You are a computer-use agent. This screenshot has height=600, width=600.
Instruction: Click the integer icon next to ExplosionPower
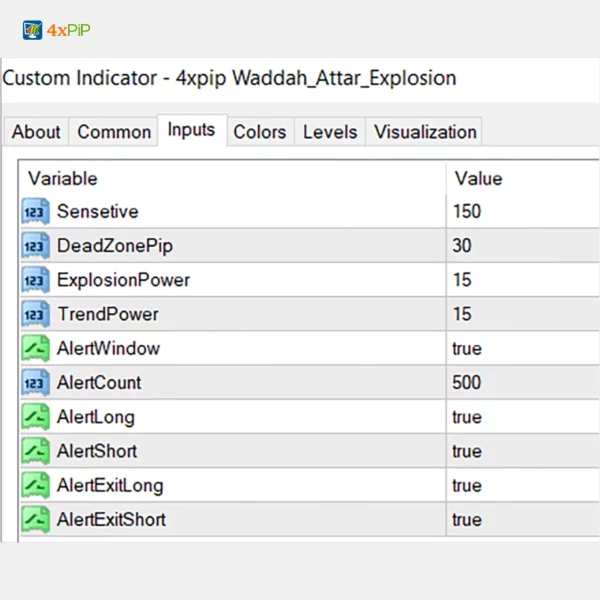(35, 280)
